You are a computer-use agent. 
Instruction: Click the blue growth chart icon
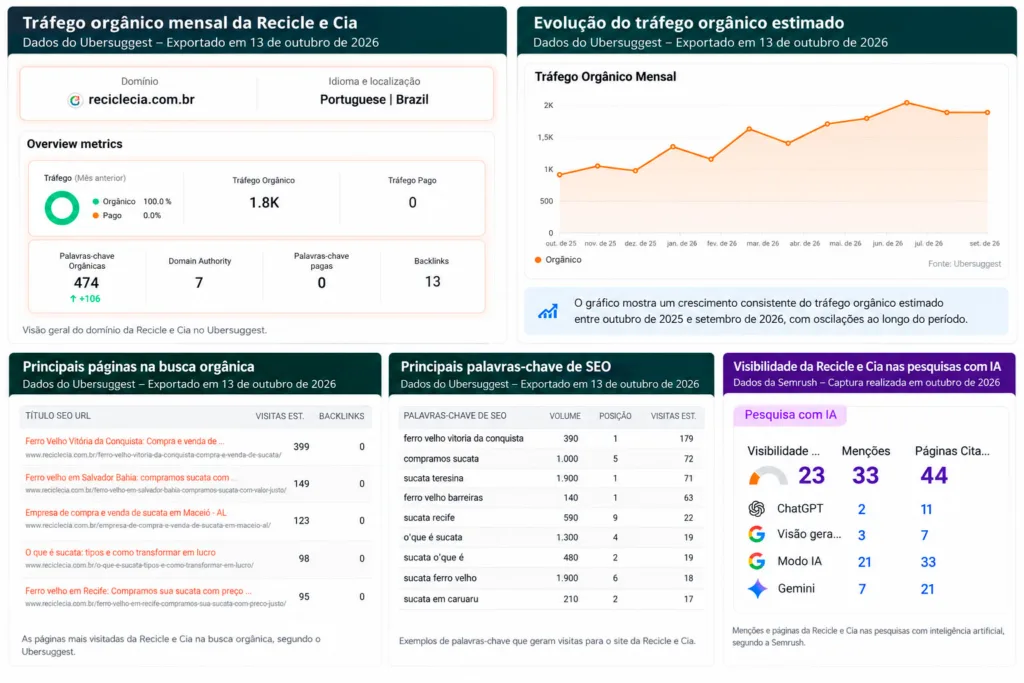point(547,311)
